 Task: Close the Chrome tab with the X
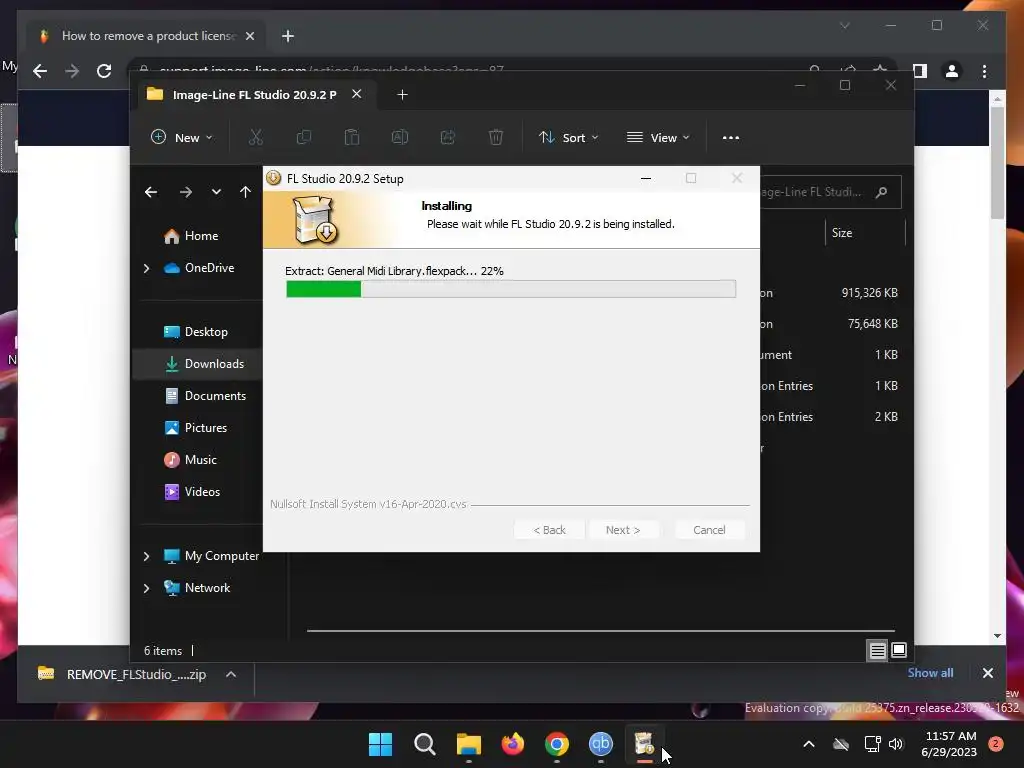[250, 36]
